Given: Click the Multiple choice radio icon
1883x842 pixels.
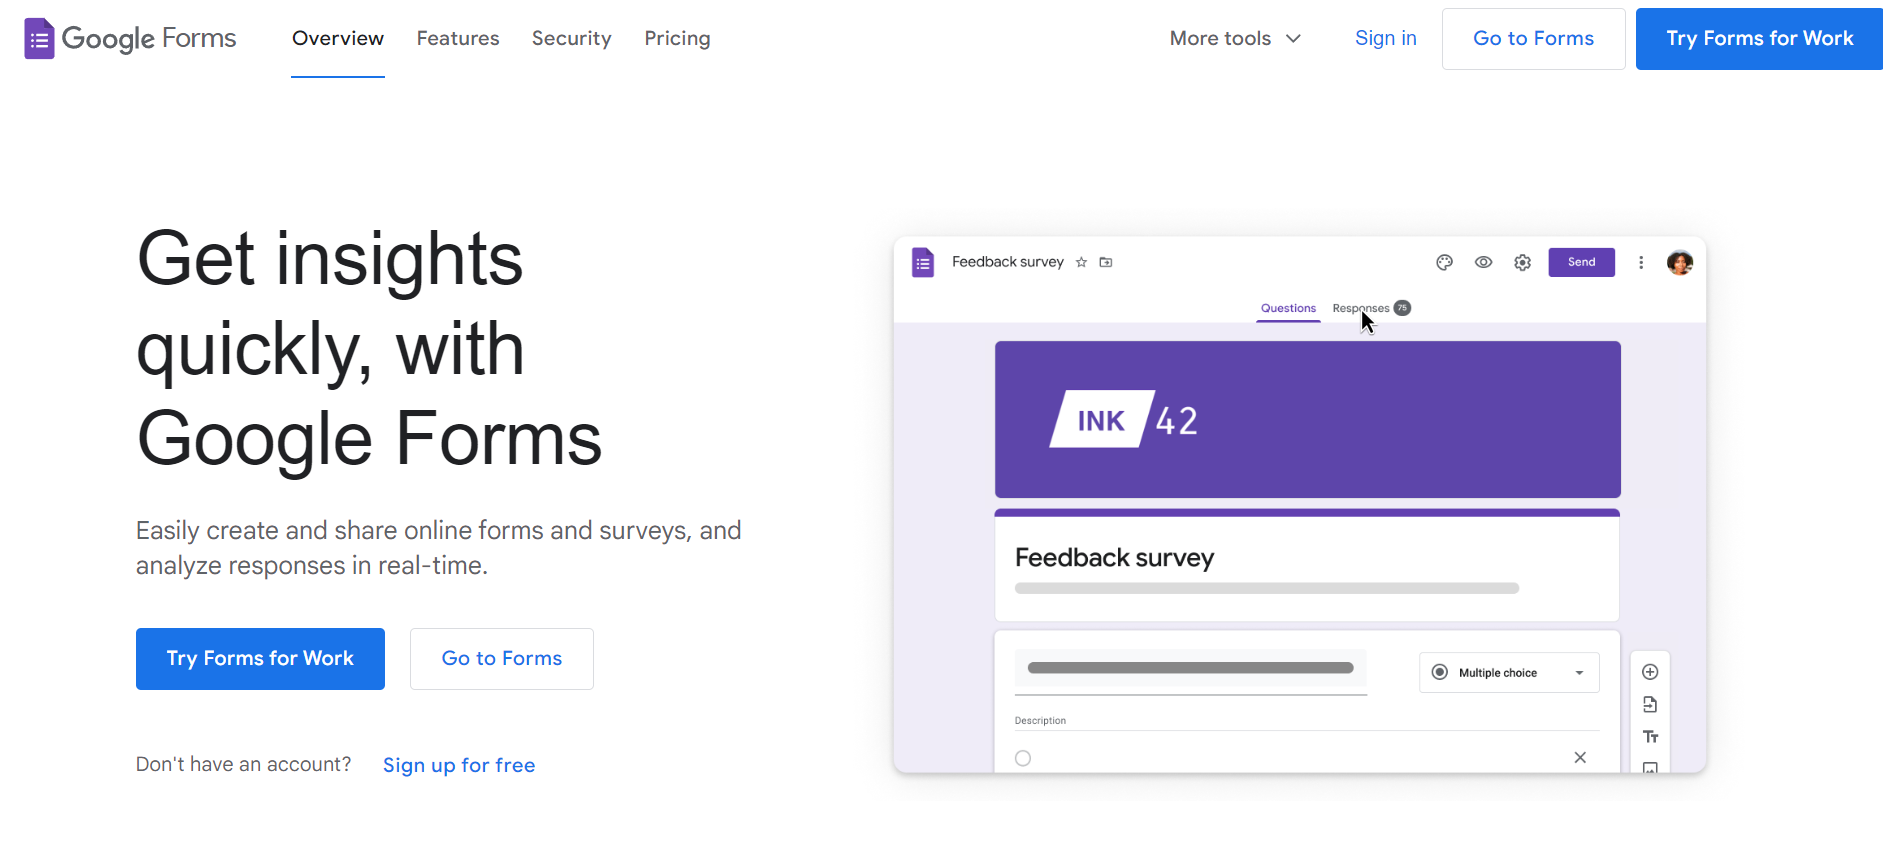Looking at the screenshot, I should pos(1439,673).
